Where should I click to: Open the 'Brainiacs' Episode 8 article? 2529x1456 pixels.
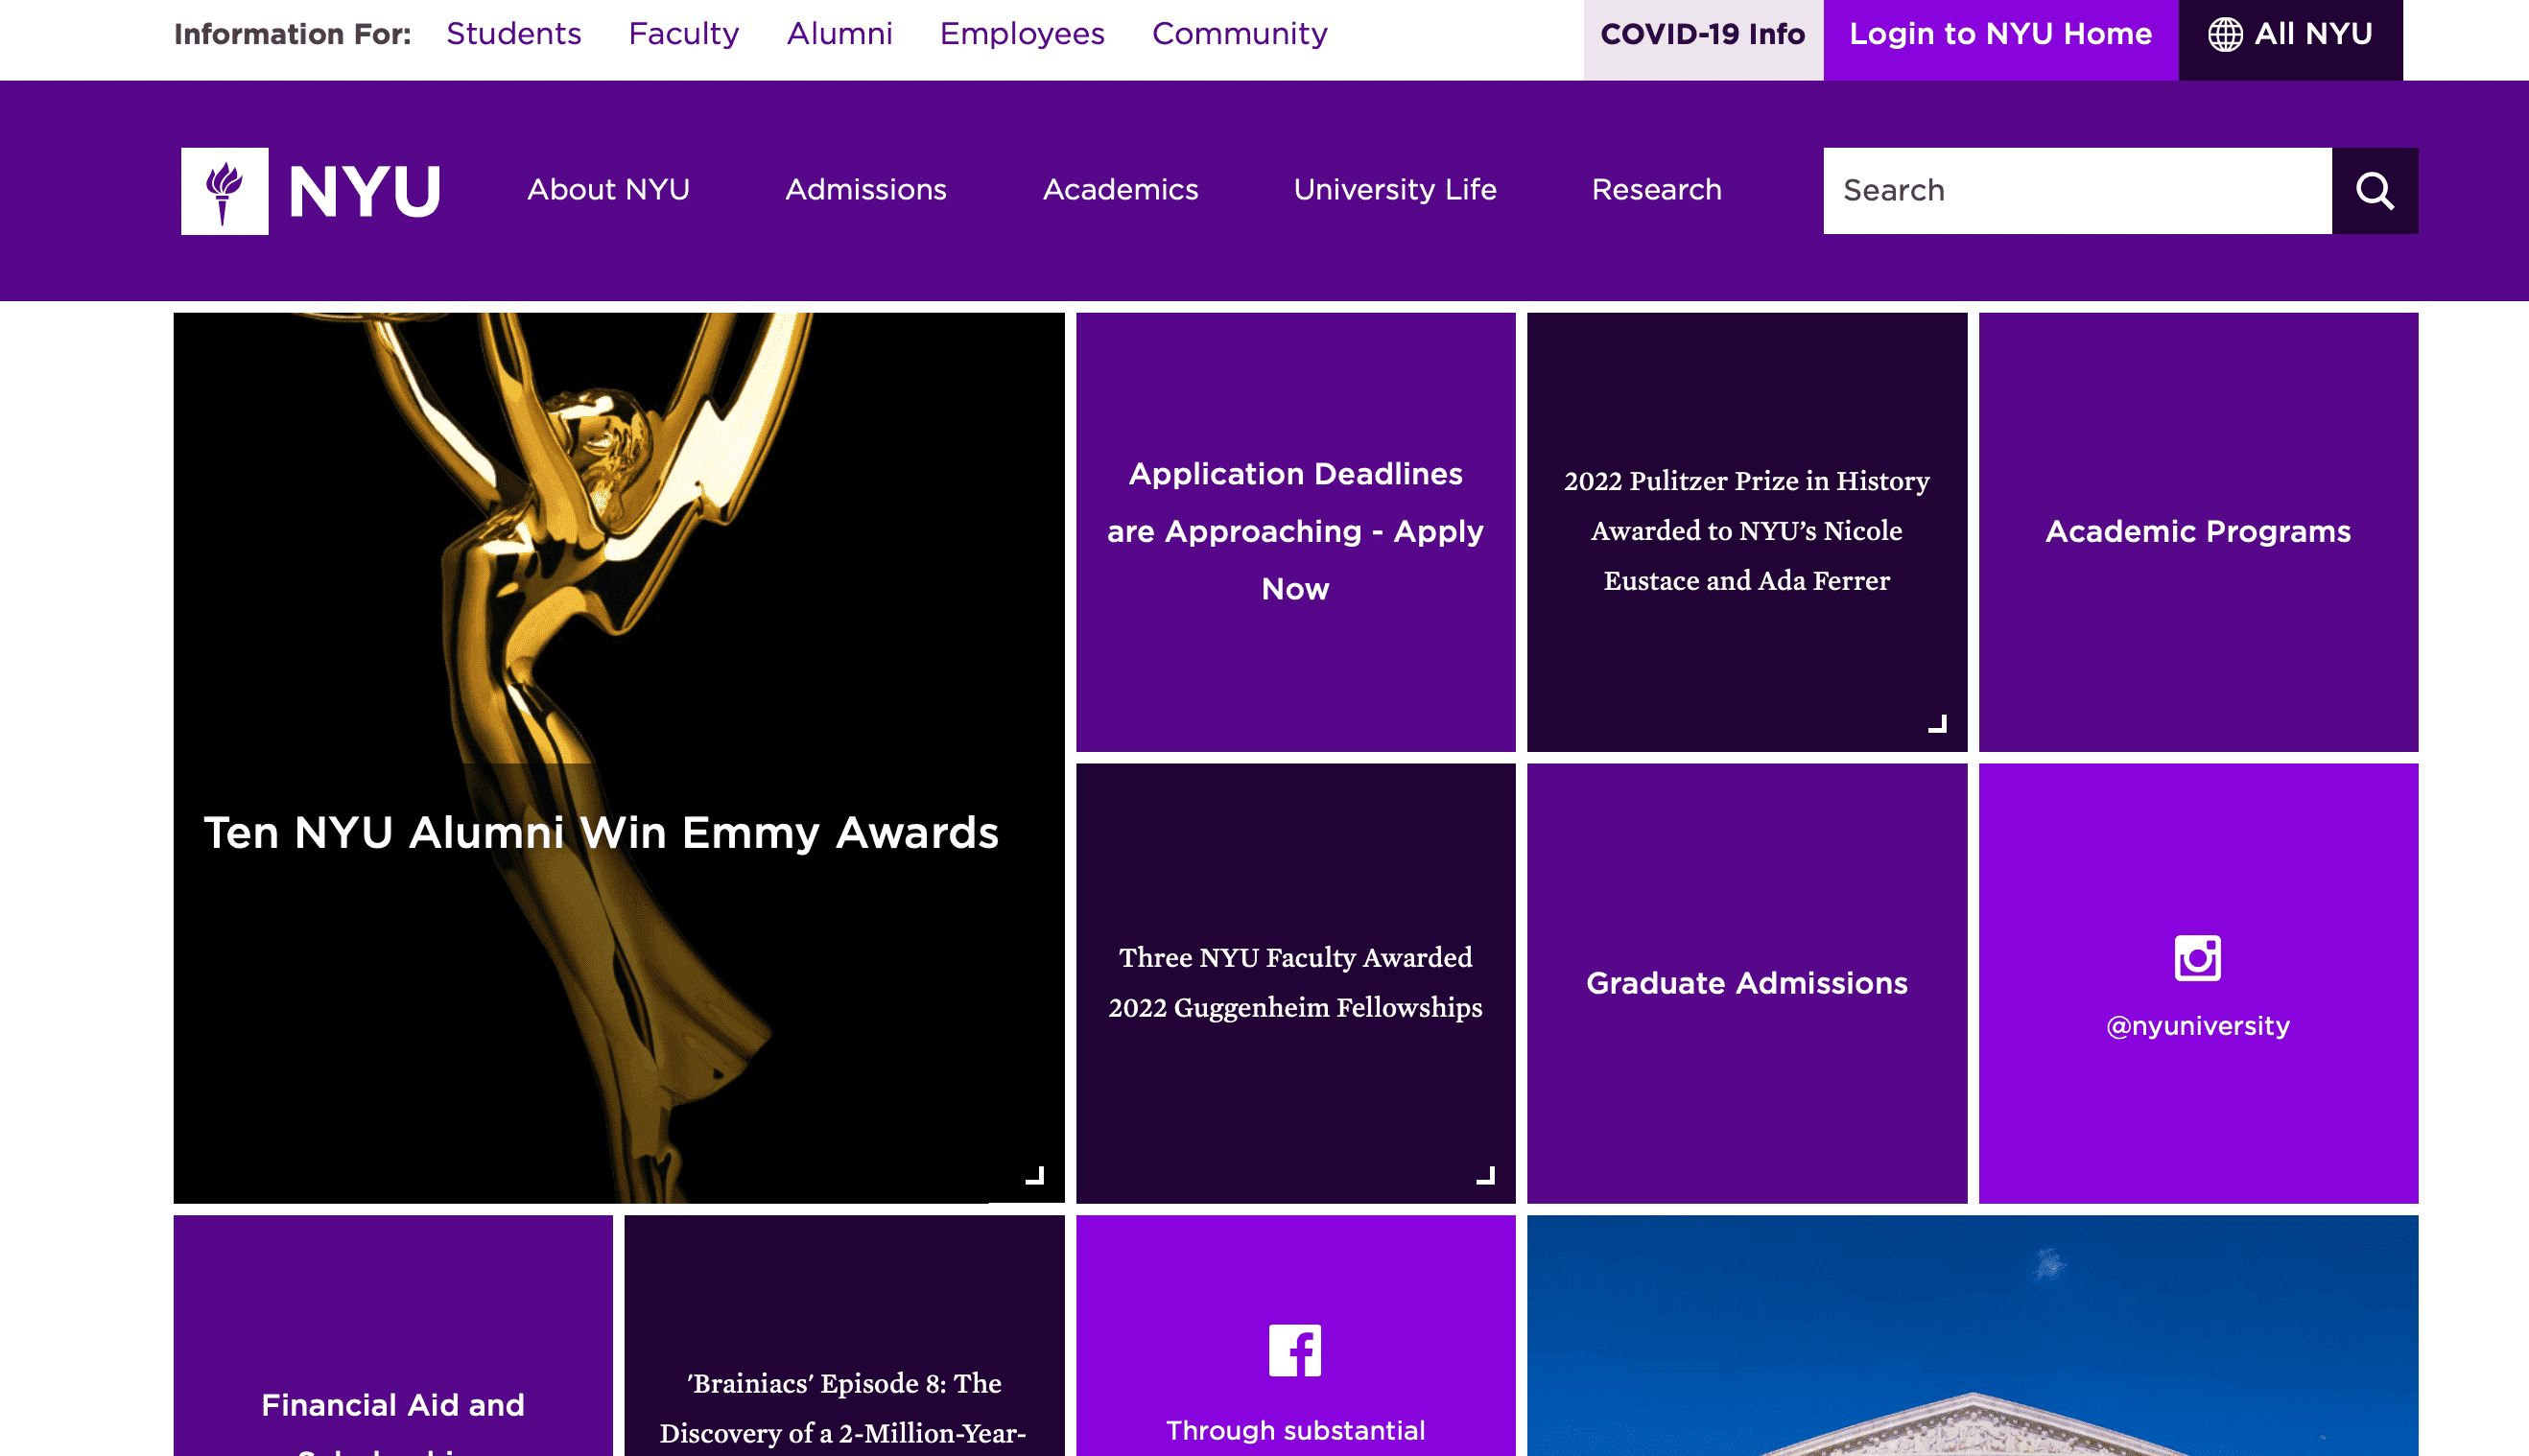844,1335
